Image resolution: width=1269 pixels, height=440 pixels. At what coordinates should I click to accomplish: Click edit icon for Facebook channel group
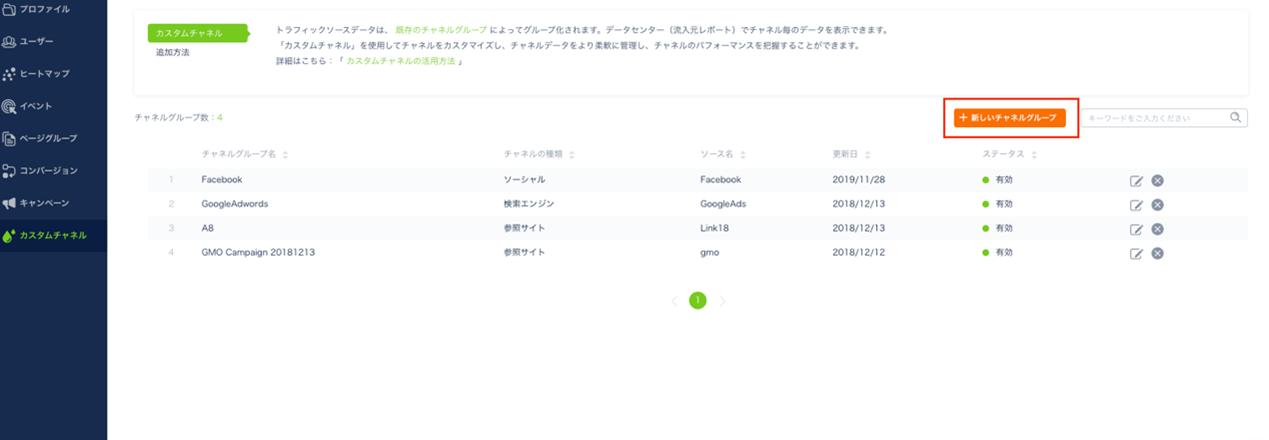point(1136,181)
